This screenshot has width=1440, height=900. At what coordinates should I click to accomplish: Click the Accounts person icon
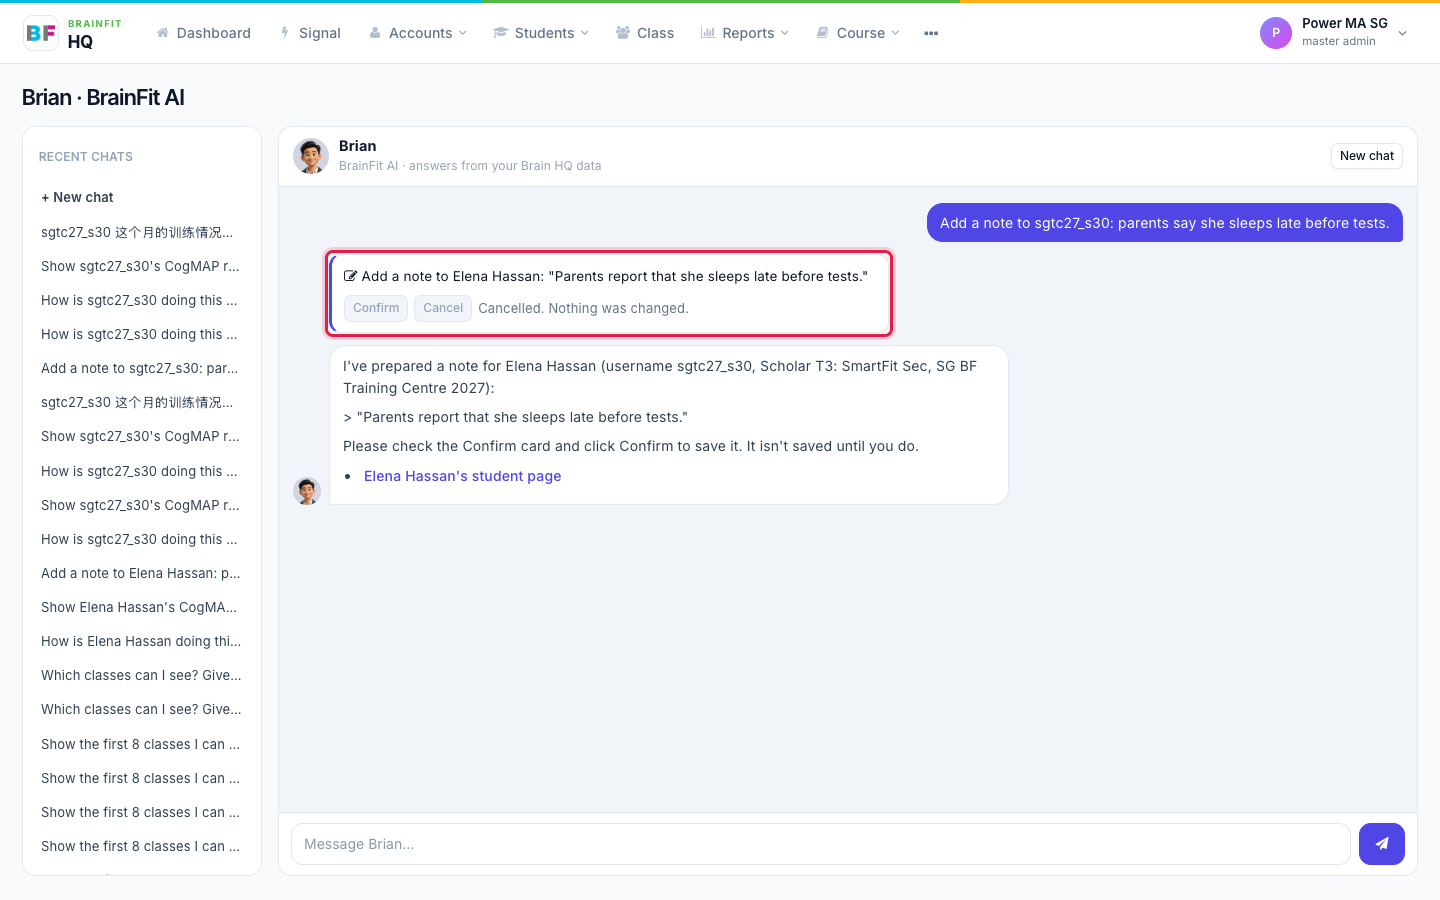(375, 33)
